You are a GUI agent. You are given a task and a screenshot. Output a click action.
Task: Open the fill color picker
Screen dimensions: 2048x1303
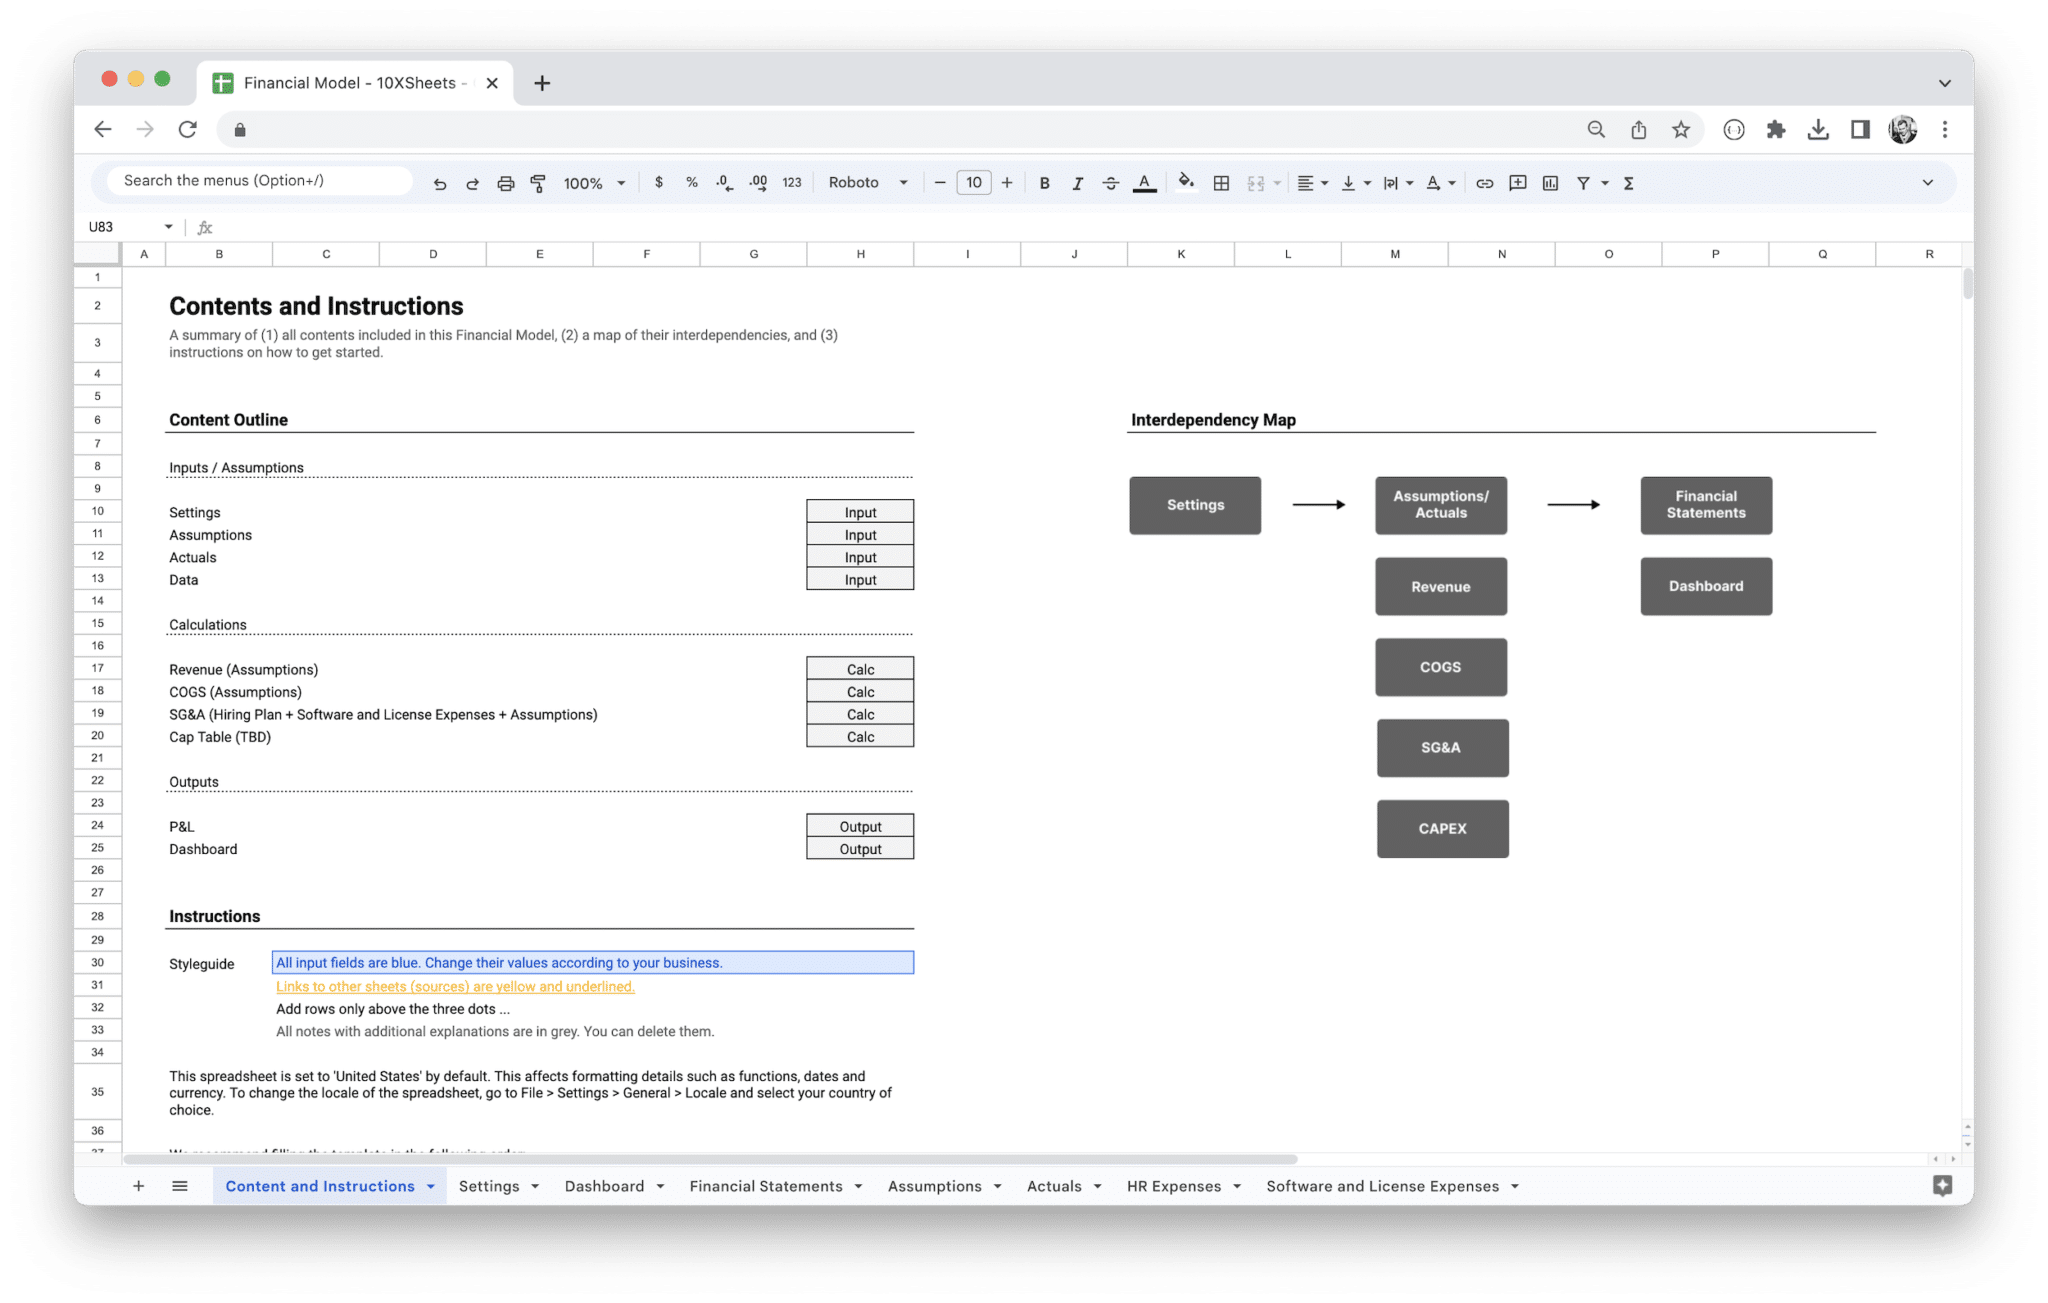(1186, 182)
